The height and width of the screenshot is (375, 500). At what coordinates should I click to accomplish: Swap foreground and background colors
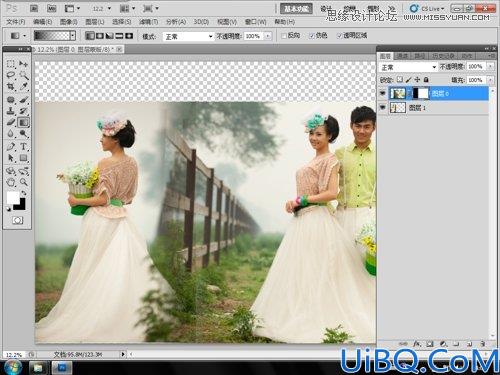pos(24,193)
